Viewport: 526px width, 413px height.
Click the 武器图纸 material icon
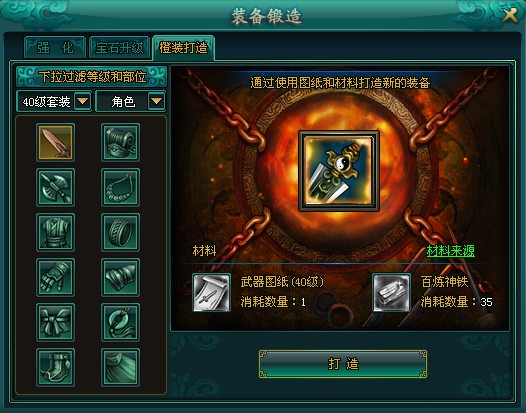click(x=211, y=293)
